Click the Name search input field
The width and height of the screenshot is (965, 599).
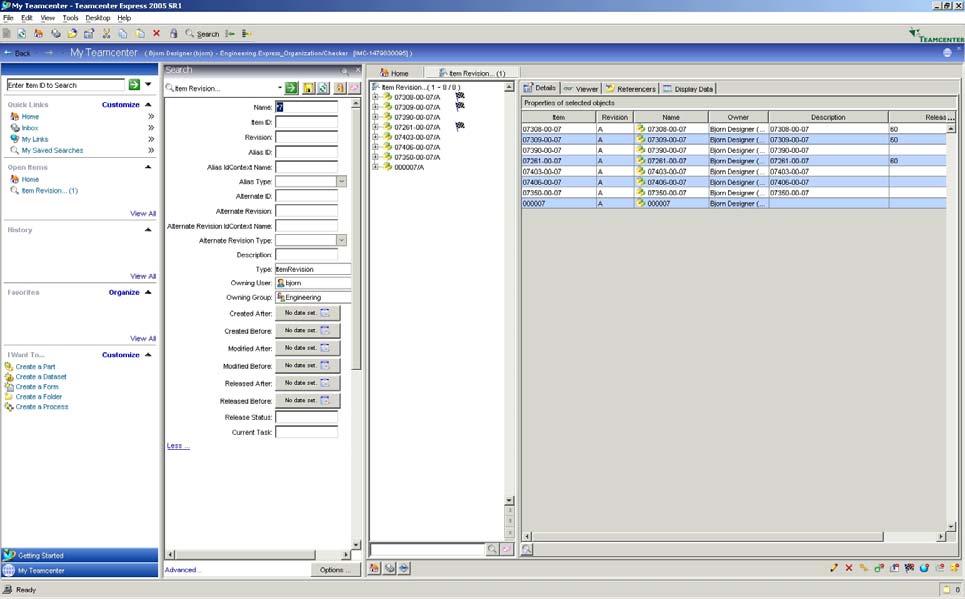click(x=306, y=107)
